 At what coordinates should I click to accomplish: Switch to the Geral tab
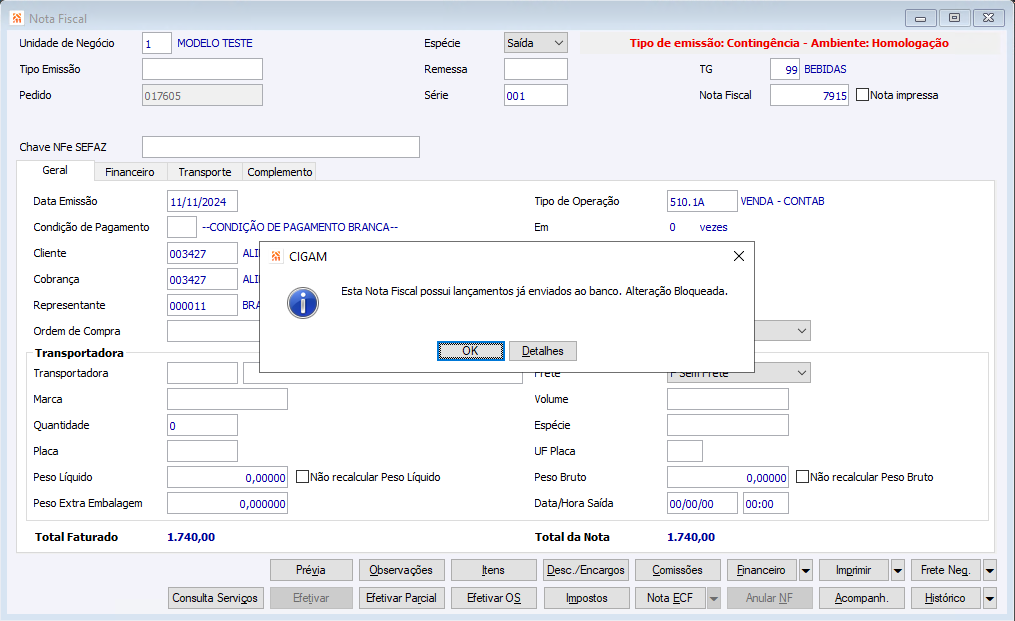[55, 170]
